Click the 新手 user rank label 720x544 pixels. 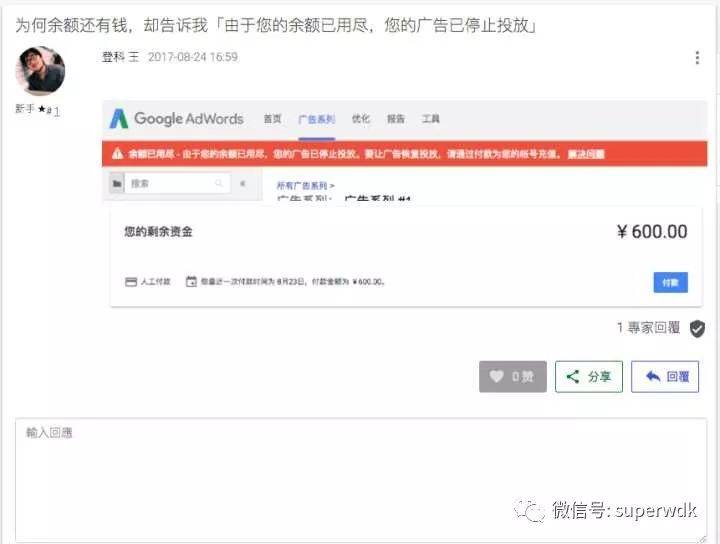pos(25,108)
